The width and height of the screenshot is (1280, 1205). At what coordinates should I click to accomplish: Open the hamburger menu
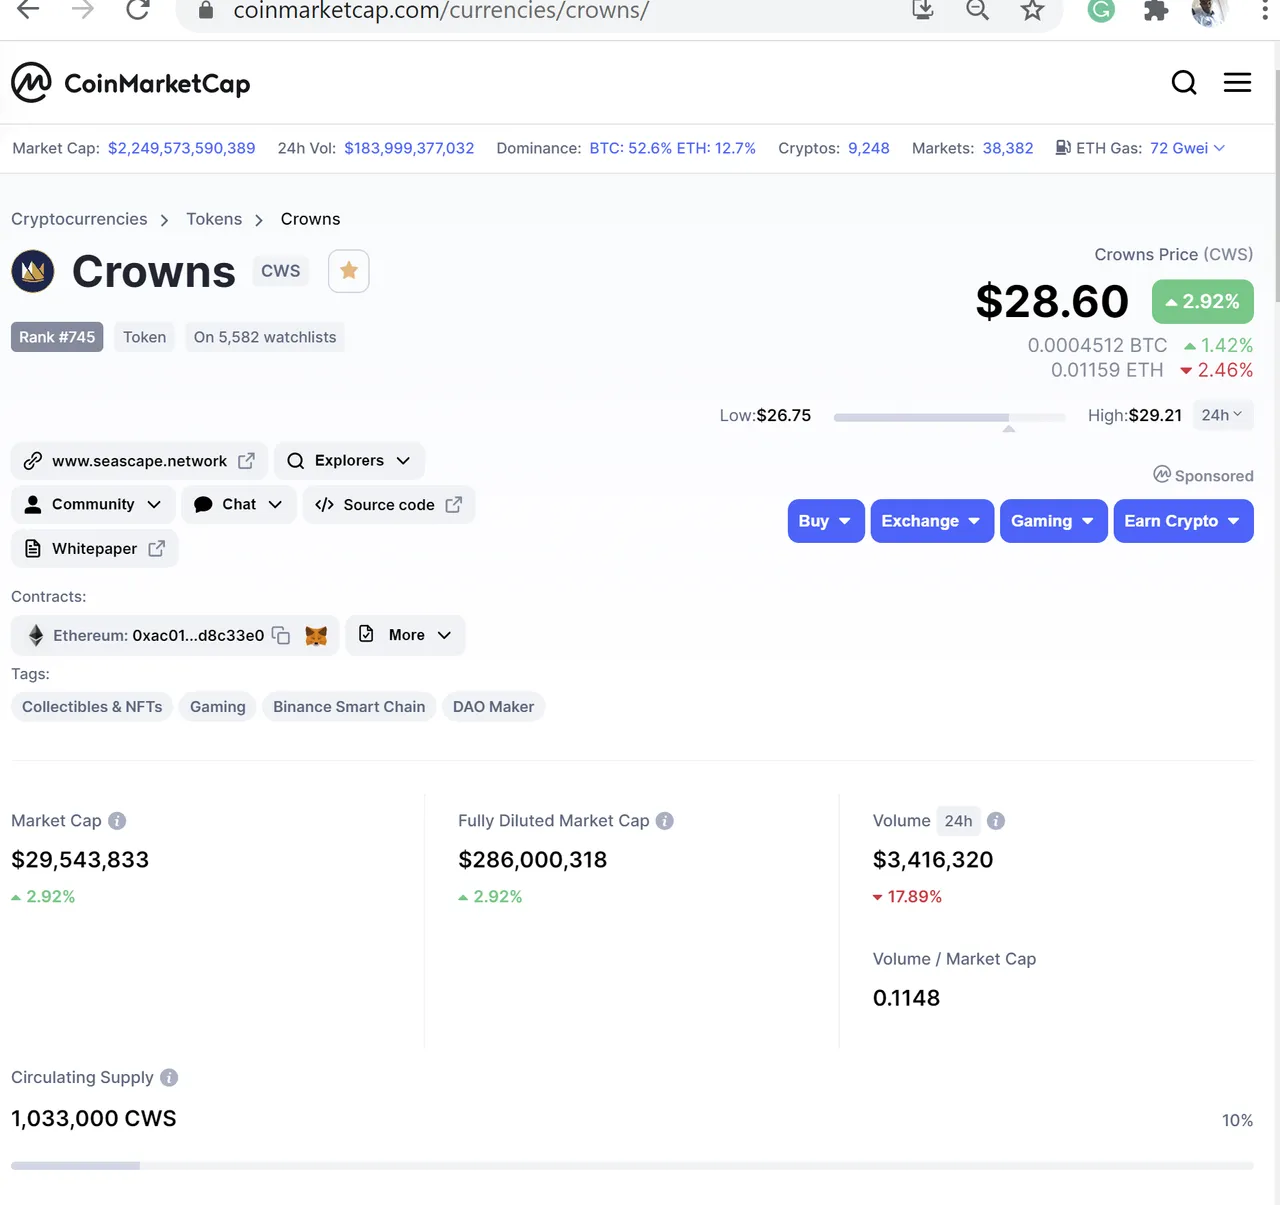tap(1237, 83)
